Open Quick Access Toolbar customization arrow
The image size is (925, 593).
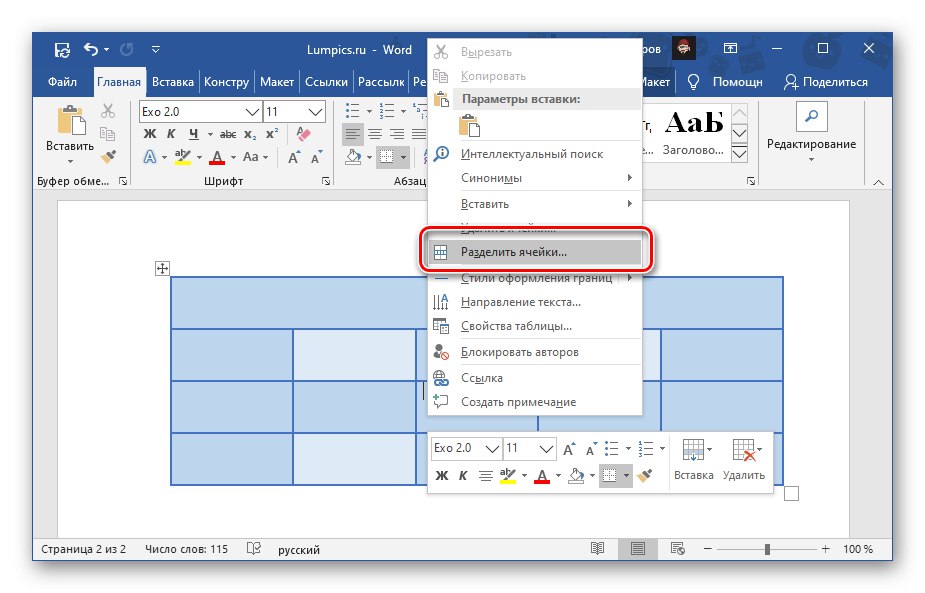(156, 50)
